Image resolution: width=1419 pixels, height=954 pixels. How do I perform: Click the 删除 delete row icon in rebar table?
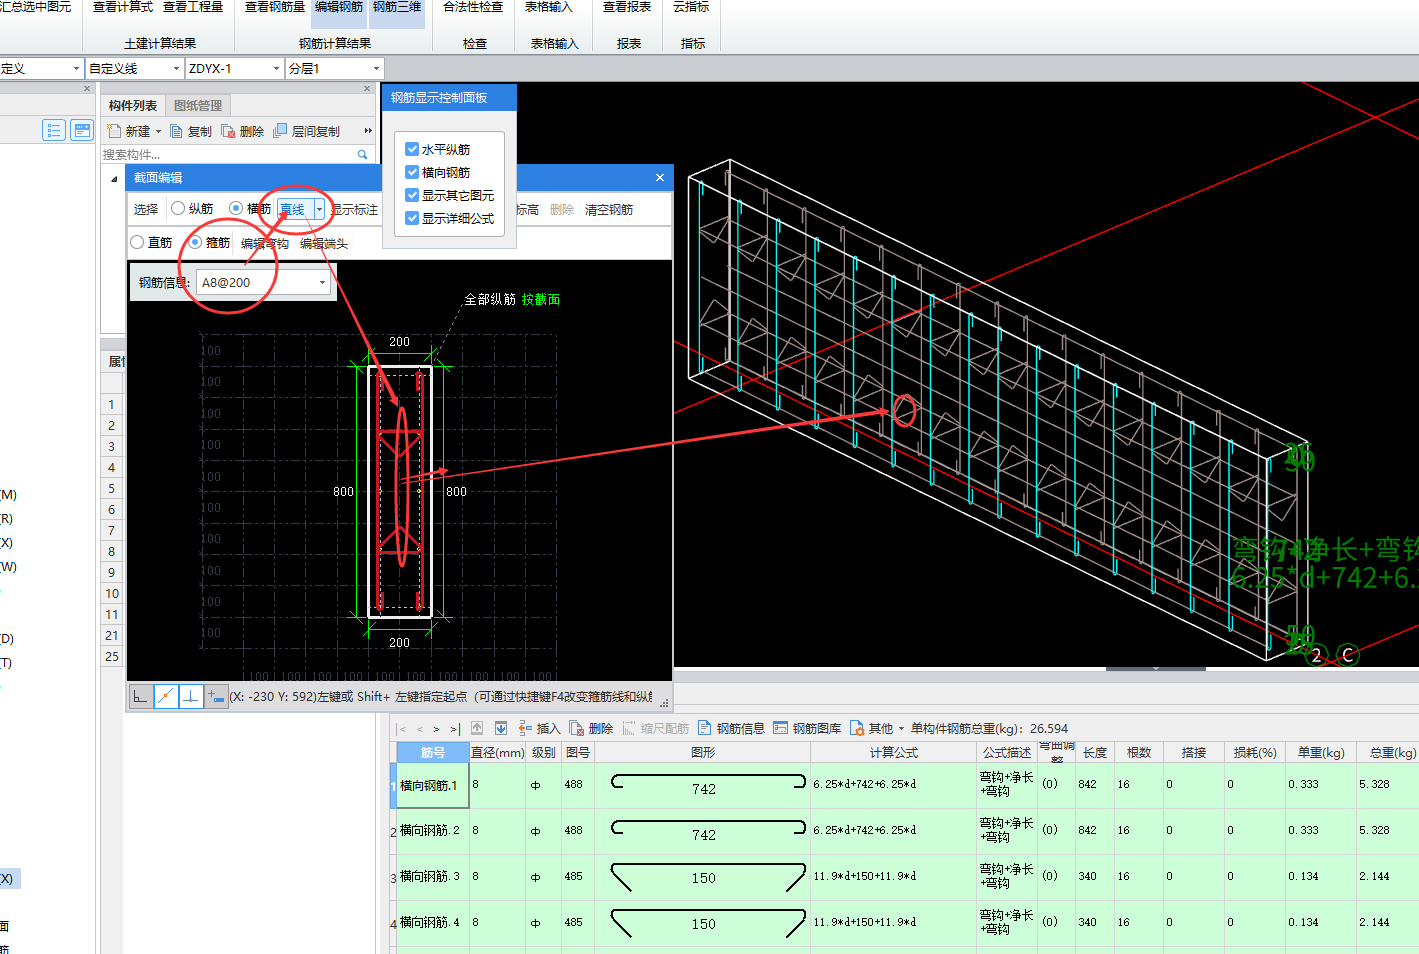click(577, 728)
